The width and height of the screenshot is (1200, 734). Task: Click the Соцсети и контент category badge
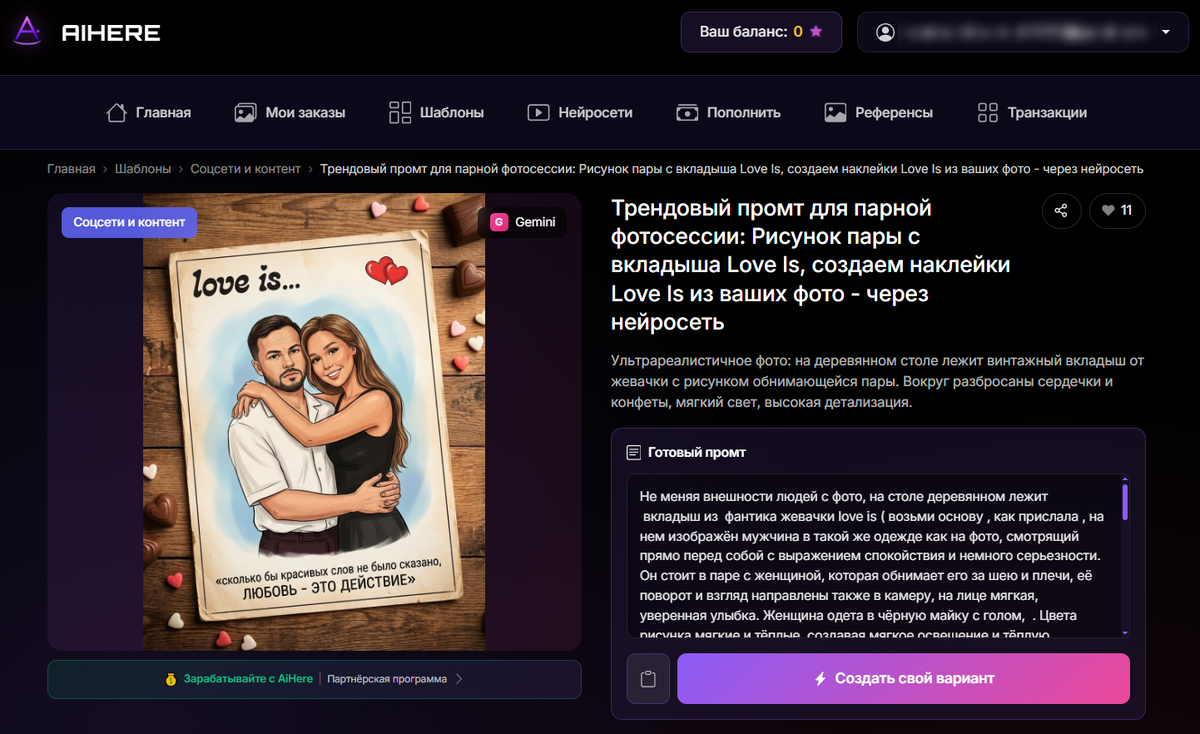129,222
